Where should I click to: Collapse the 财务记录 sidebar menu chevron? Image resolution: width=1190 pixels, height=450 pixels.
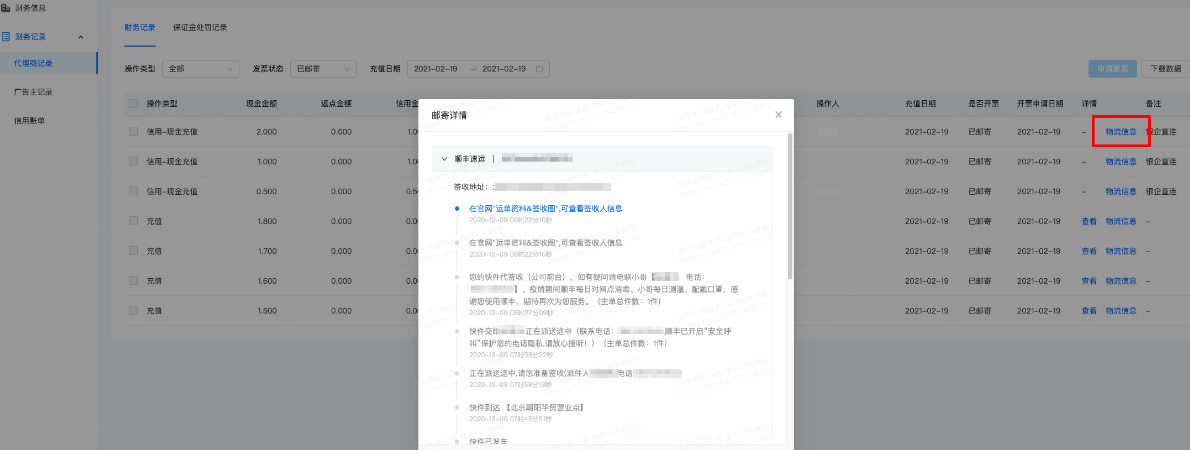(81, 37)
